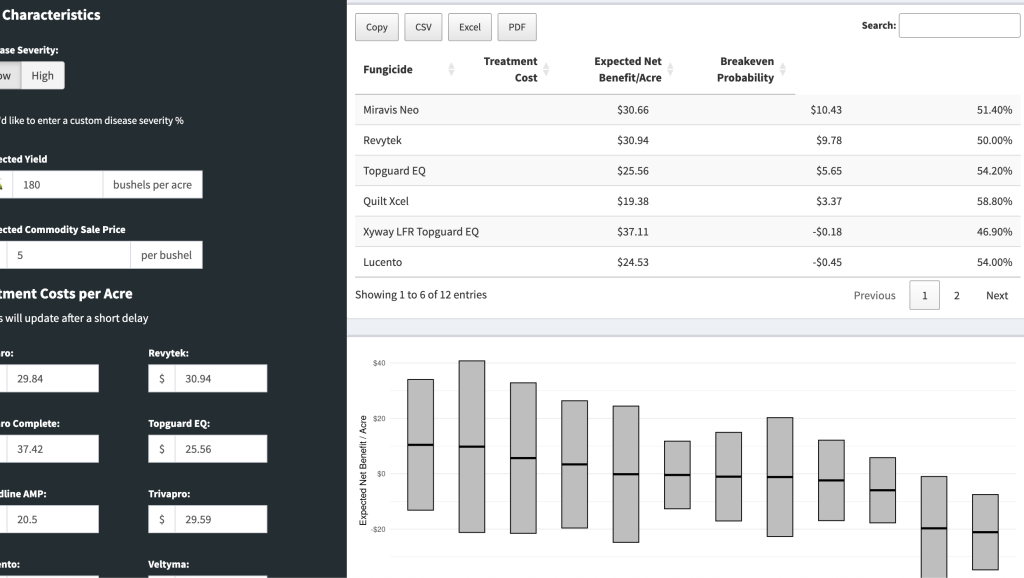Click the 58.80% breakeven probability cell

pos(994,201)
